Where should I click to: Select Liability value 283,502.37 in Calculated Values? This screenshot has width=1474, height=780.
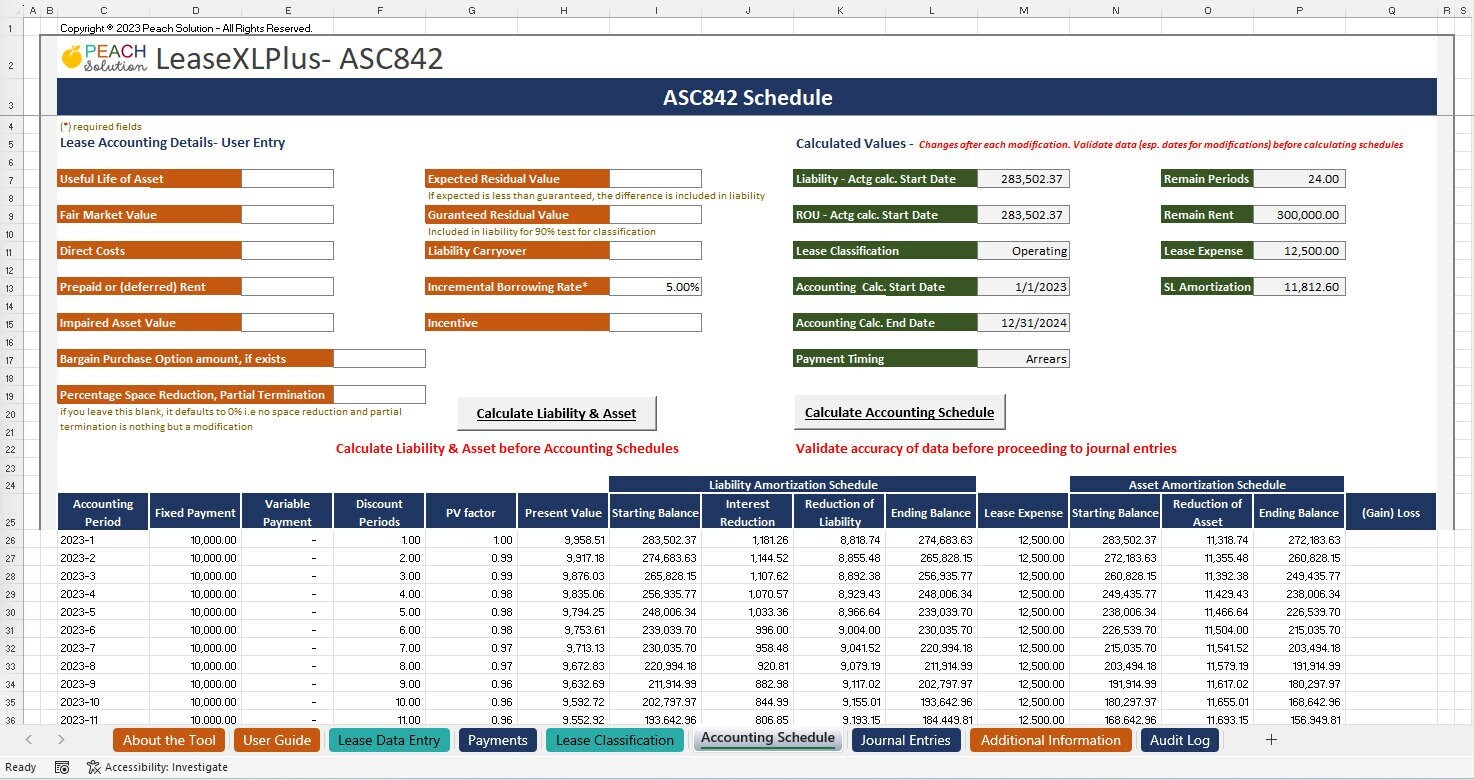pos(1023,179)
